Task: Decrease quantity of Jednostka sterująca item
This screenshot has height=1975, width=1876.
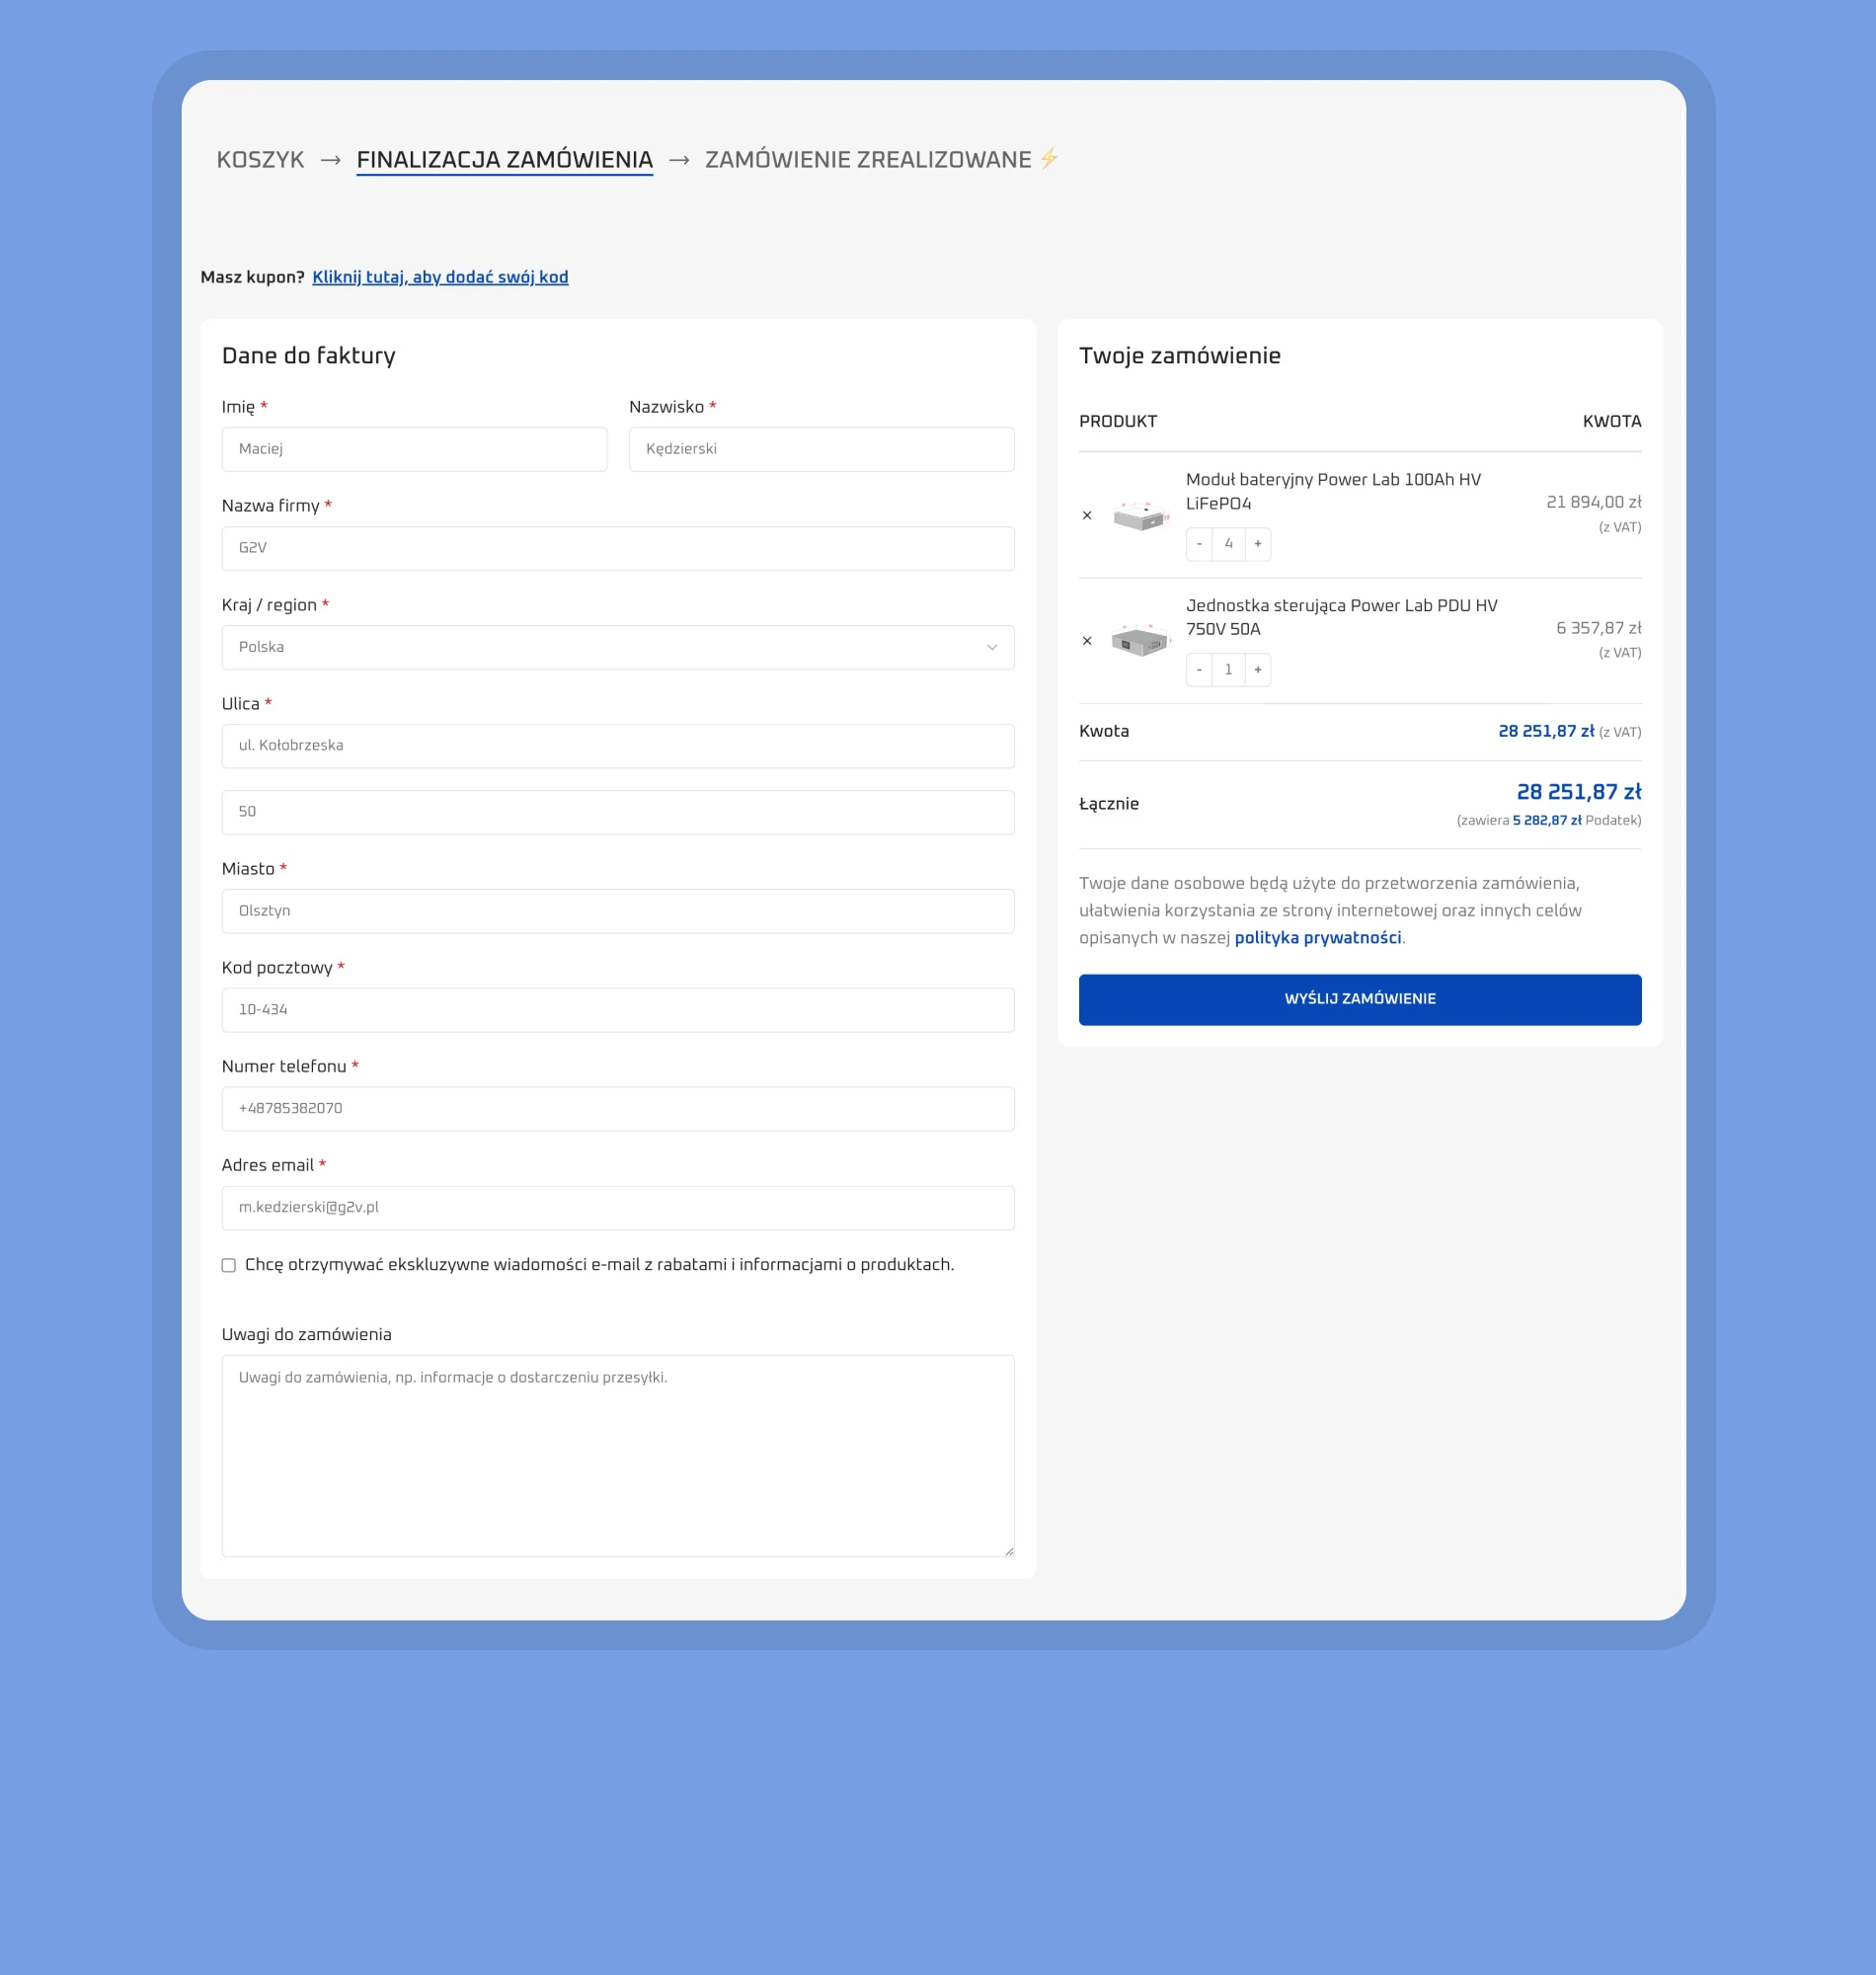Action: pyautogui.click(x=1199, y=670)
